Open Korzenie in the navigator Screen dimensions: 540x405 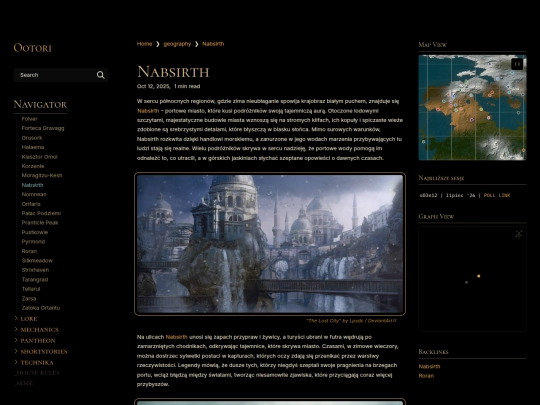[x=33, y=166]
